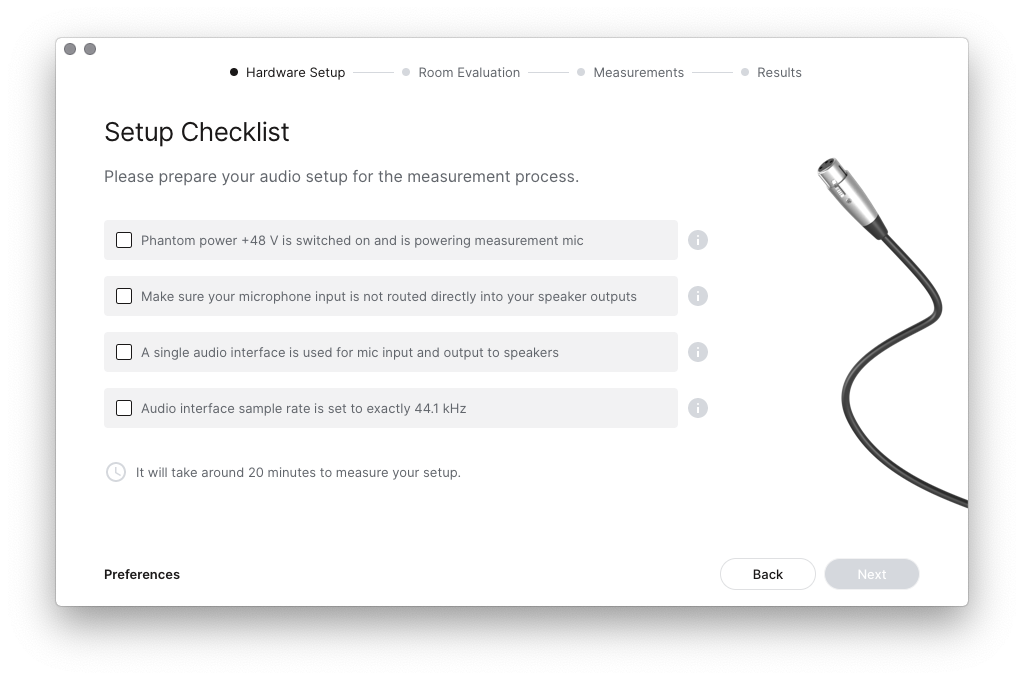
Task: Open info icon for microphone routing item
Action: (697, 297)
